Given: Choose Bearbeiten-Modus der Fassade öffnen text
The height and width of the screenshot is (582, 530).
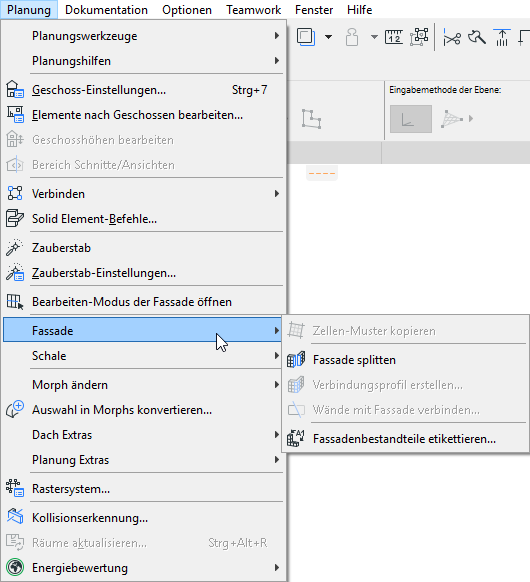Looking at the screenshot, I should [132, 302].
